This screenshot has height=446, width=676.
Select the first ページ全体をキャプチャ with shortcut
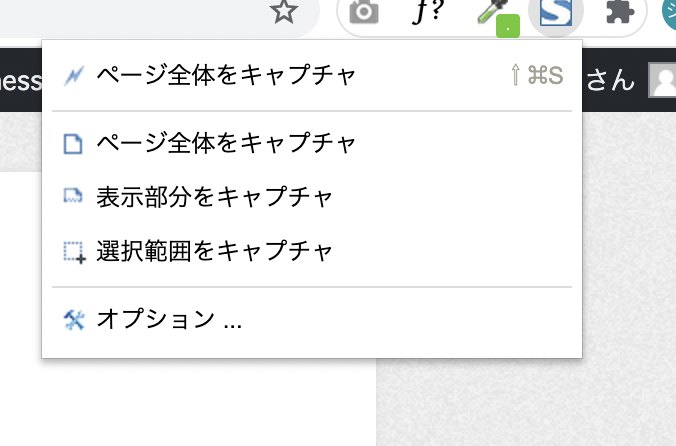pyautogui.click(x=312, y=75)
